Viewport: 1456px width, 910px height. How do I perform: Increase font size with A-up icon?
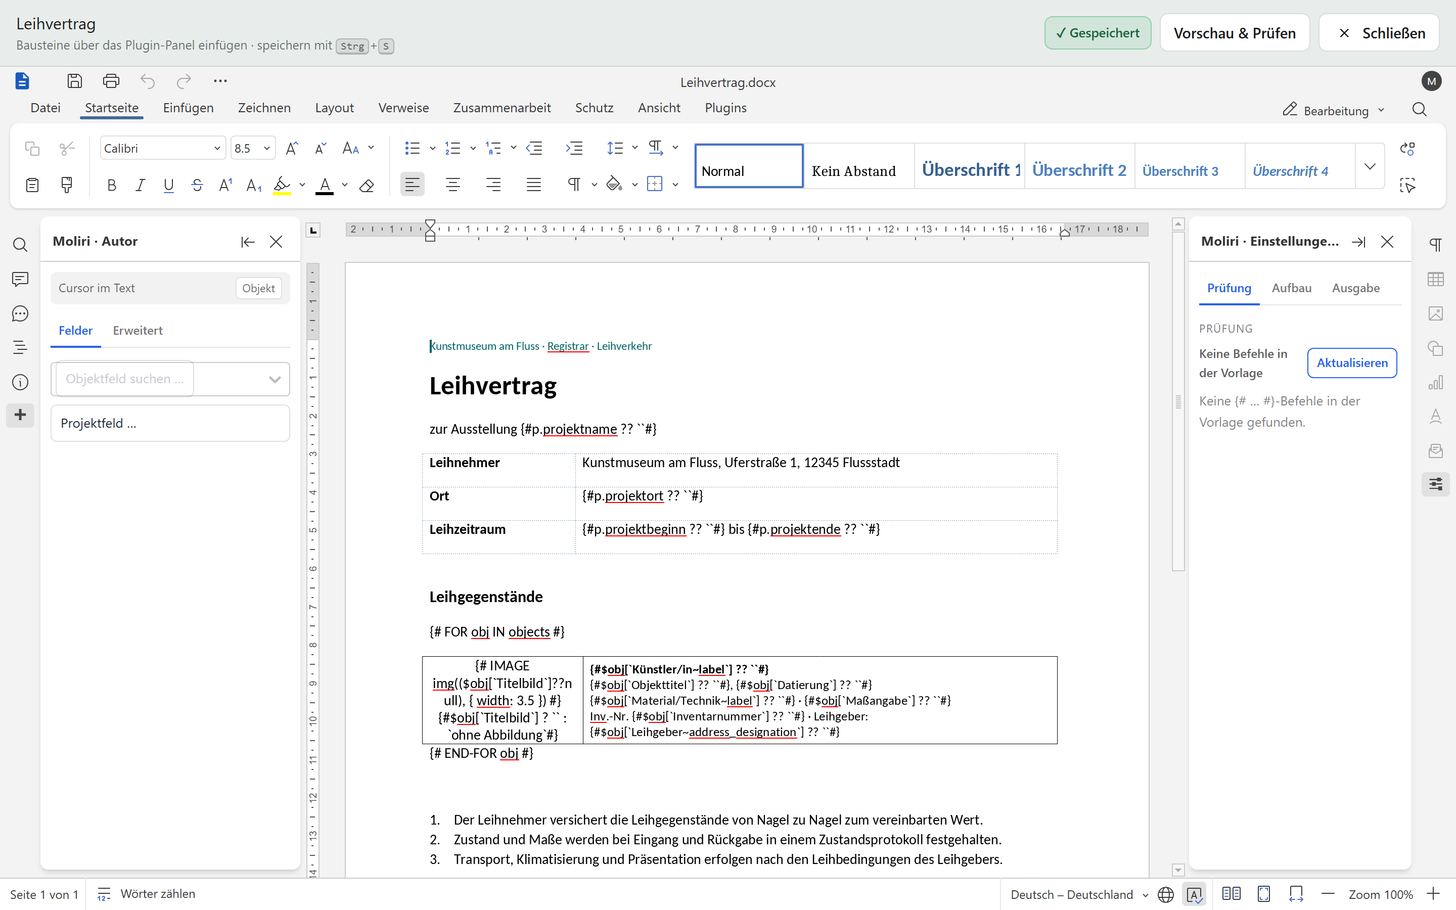[292, 148]
